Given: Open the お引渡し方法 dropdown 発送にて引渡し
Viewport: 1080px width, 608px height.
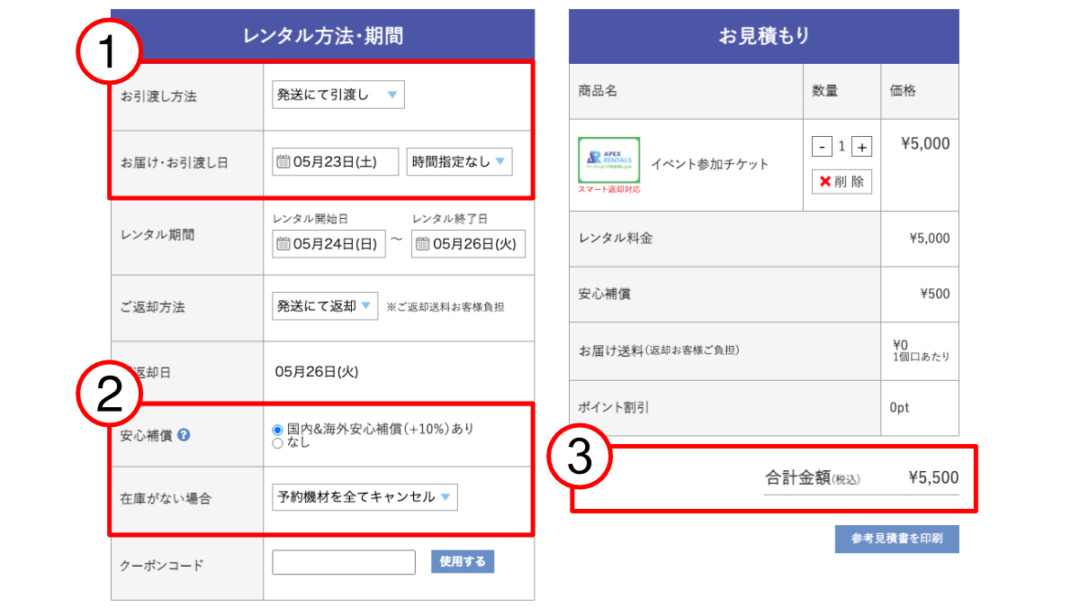Looking at the screenshot, I should point(338,95).
